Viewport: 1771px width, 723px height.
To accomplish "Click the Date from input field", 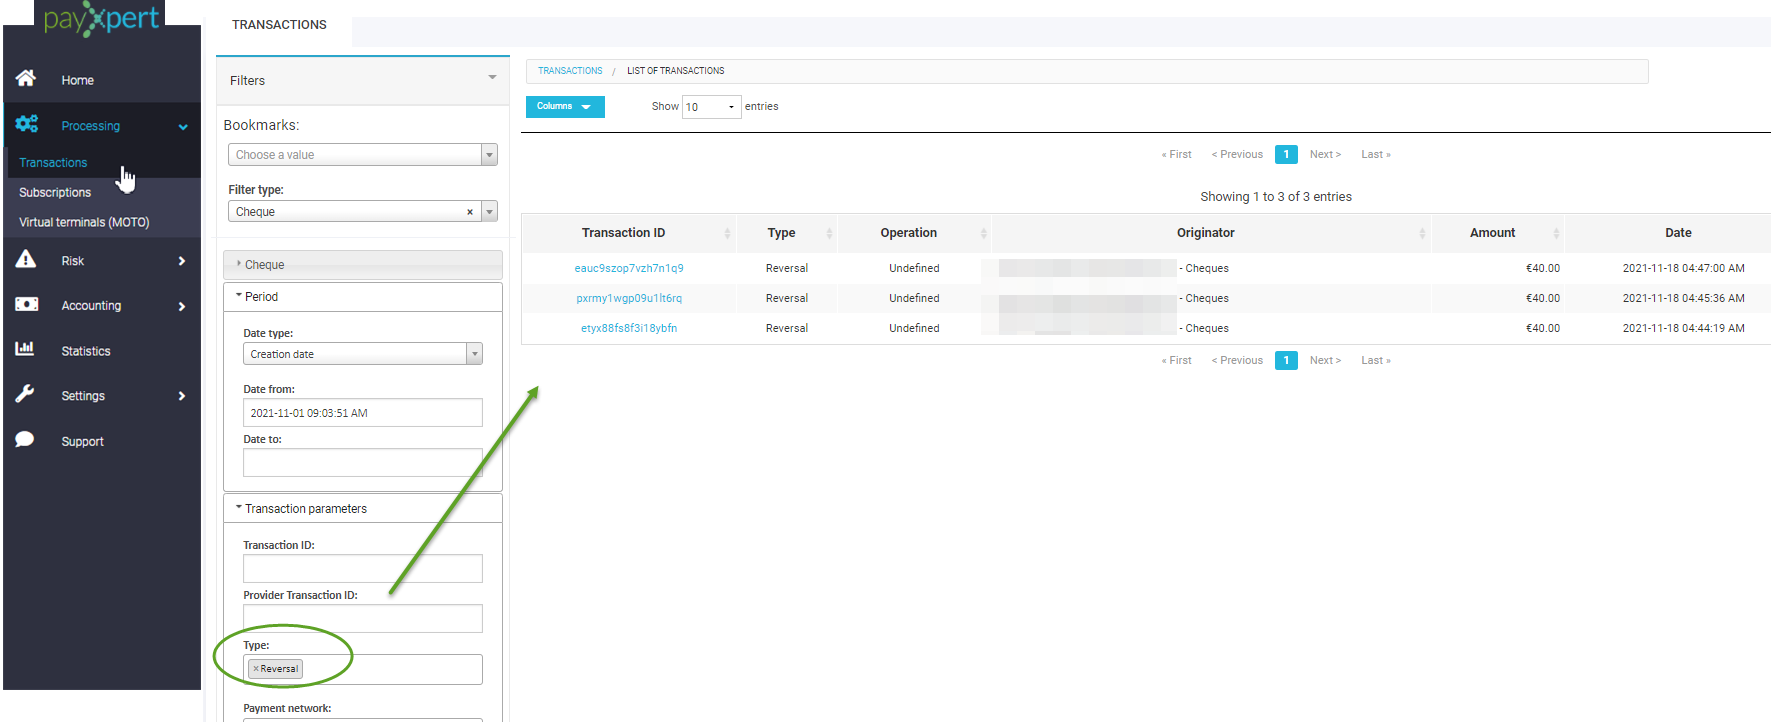I will click(x=363, y=413).
